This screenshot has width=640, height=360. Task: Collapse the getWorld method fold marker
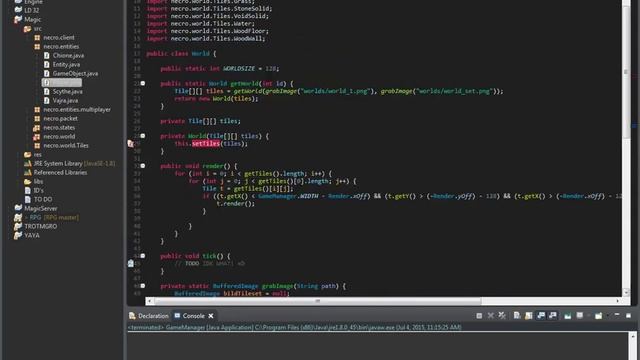142,83
